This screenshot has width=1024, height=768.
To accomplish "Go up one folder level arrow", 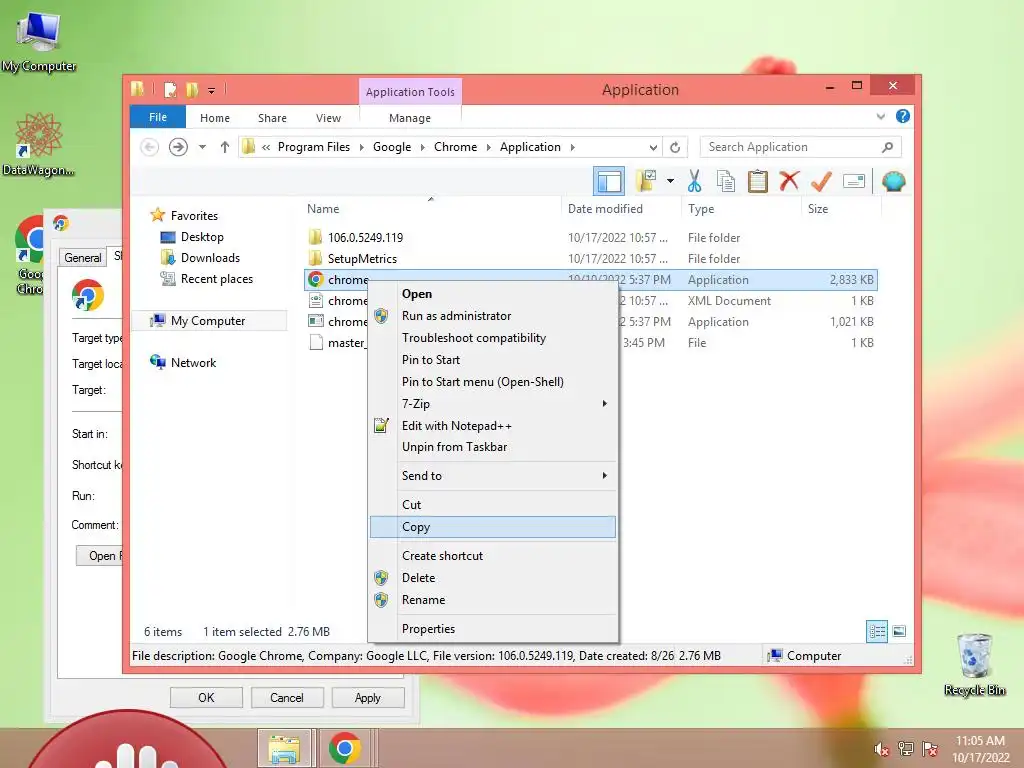I will point(225,147).
